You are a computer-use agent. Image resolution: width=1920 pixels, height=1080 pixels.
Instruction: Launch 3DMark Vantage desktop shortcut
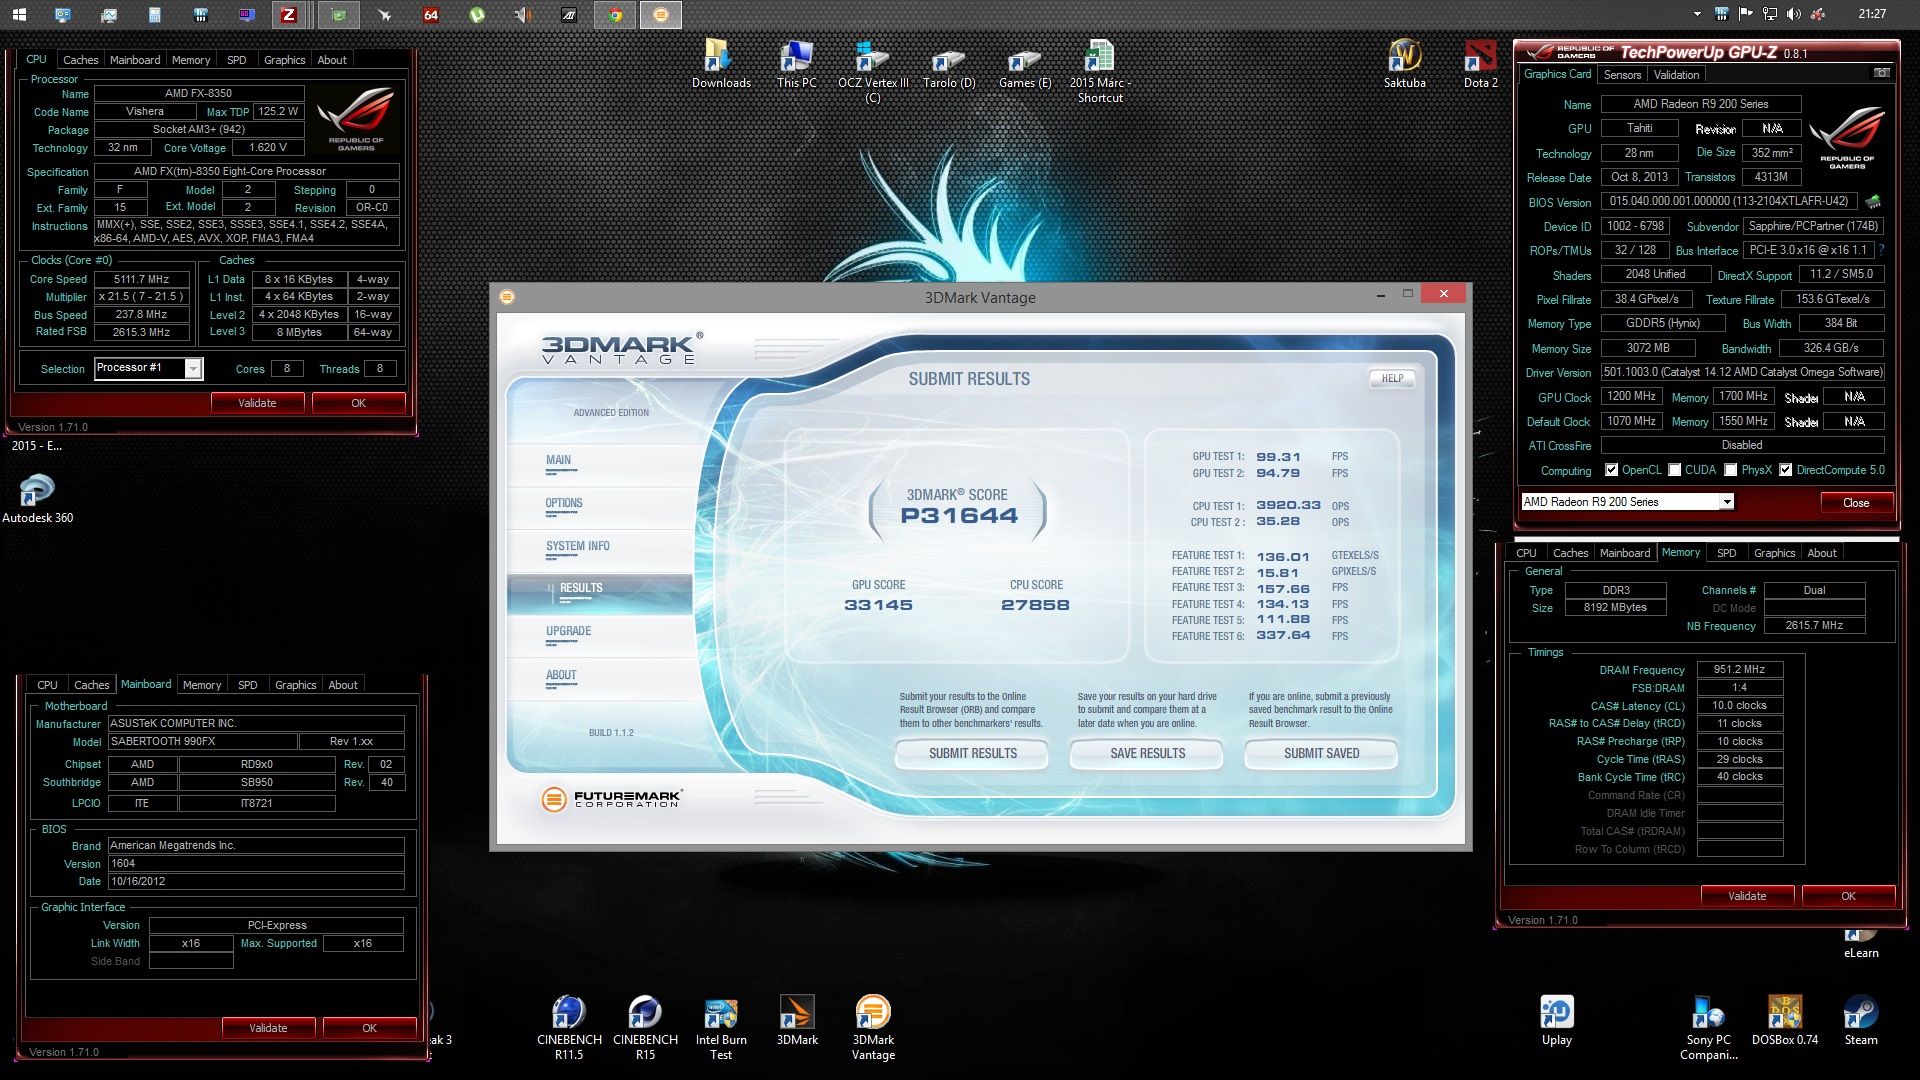[x=873, y=1027]
